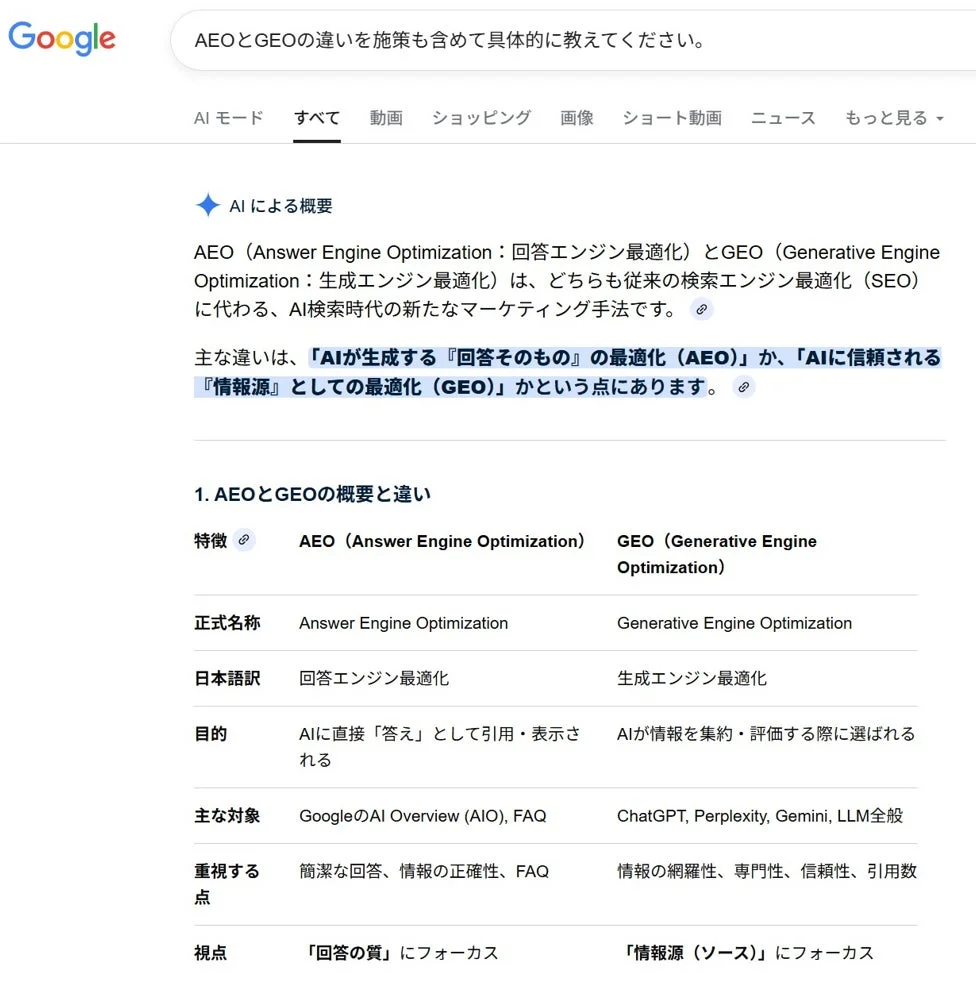The height and width of the screenshot is (990, 976).
Task: Click the AI Overview sparkle icon
Action: (x=206, y=205)
